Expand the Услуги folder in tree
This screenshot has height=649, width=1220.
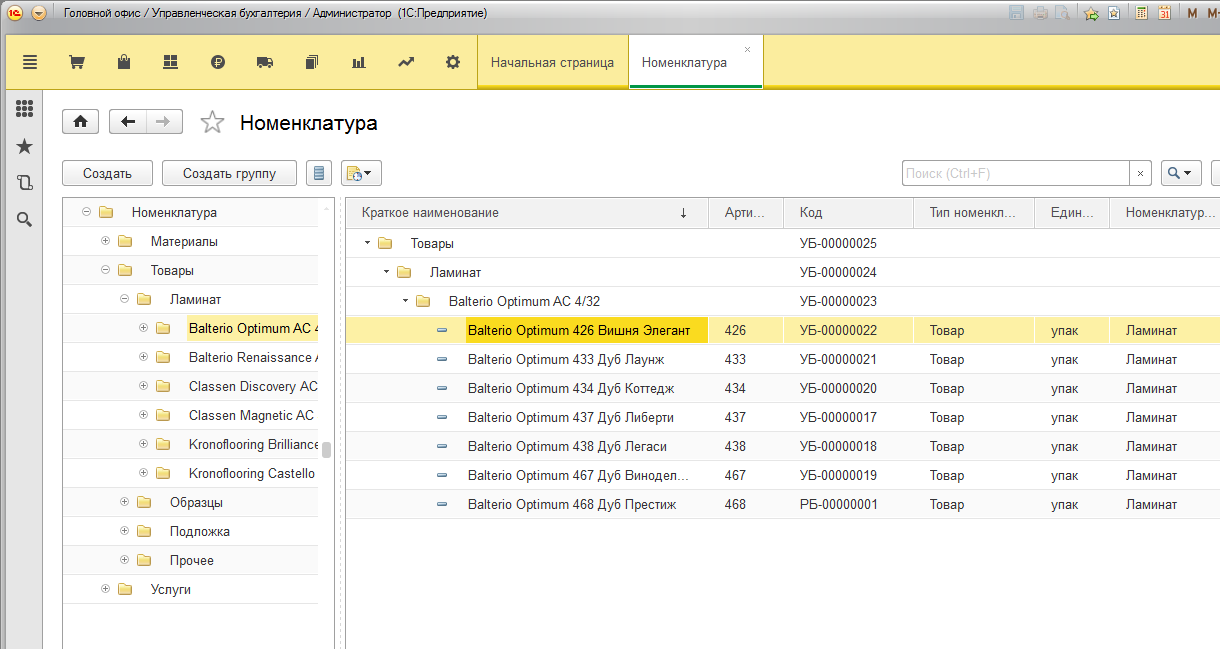[x=105, y=589]
